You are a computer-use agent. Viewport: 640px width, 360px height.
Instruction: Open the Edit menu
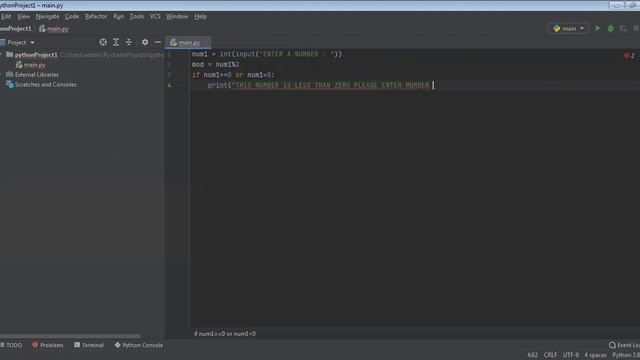coord(6,16)
